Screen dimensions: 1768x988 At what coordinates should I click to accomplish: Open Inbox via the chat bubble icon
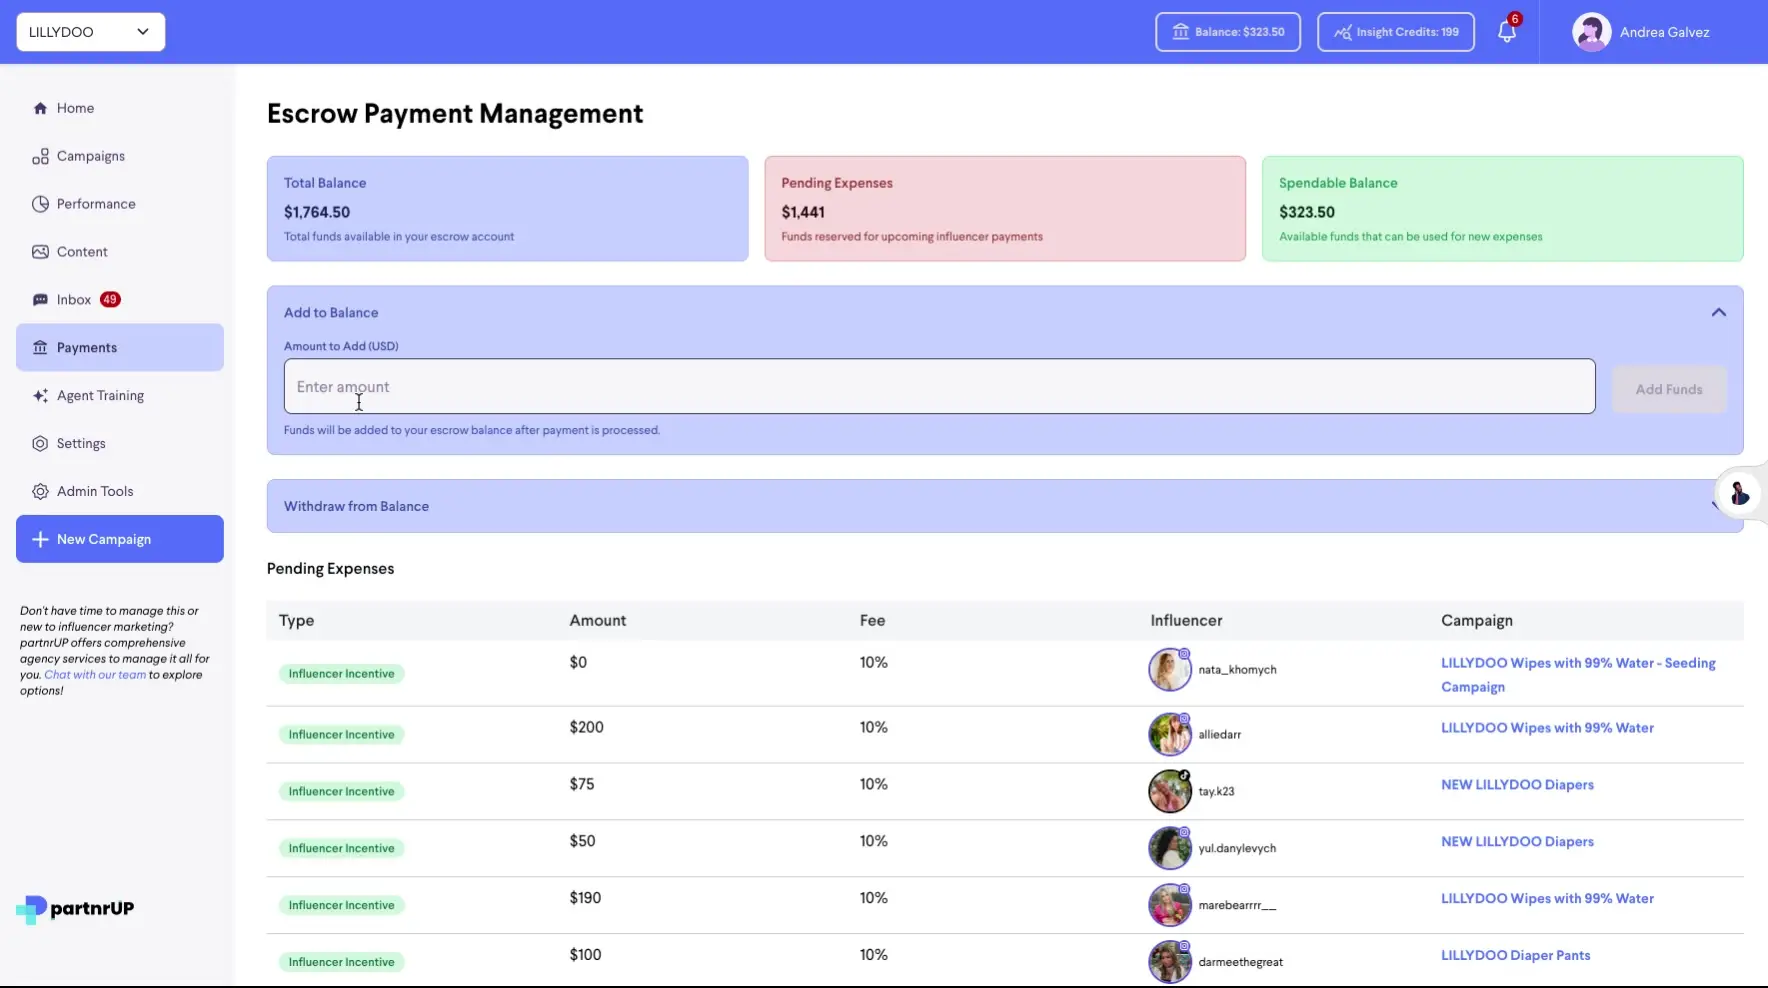coord(41,299)
